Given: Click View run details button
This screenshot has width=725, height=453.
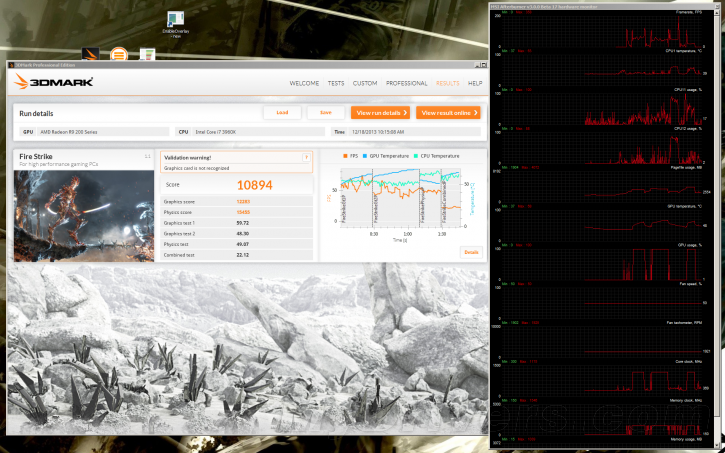Looking at the screenshot, I should point(380,112).
